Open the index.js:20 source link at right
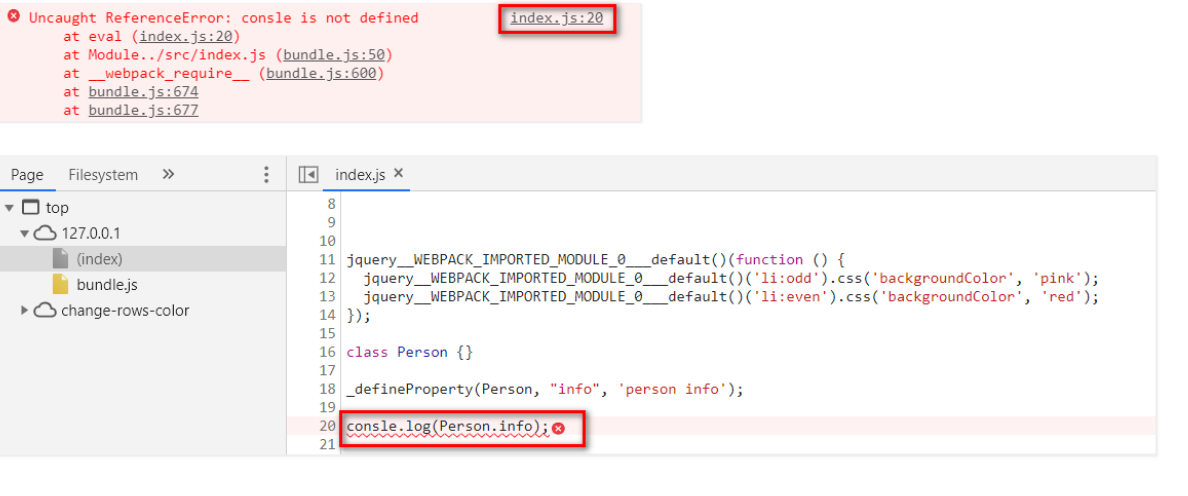This screenshot has width=1188, height=496. [556, 18]
